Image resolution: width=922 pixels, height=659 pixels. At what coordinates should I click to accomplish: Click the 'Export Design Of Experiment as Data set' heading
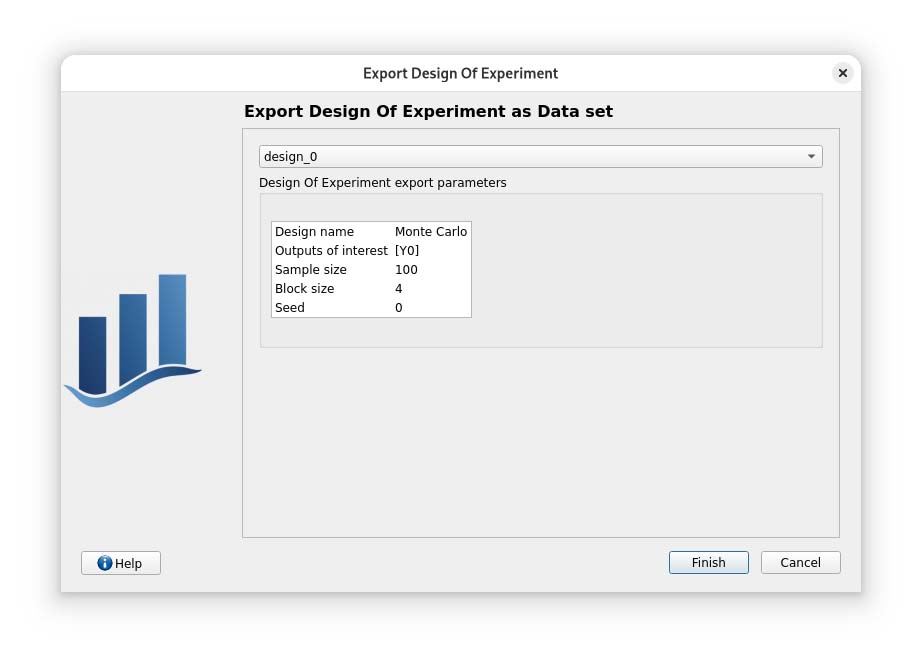click(x=428, y=112)
